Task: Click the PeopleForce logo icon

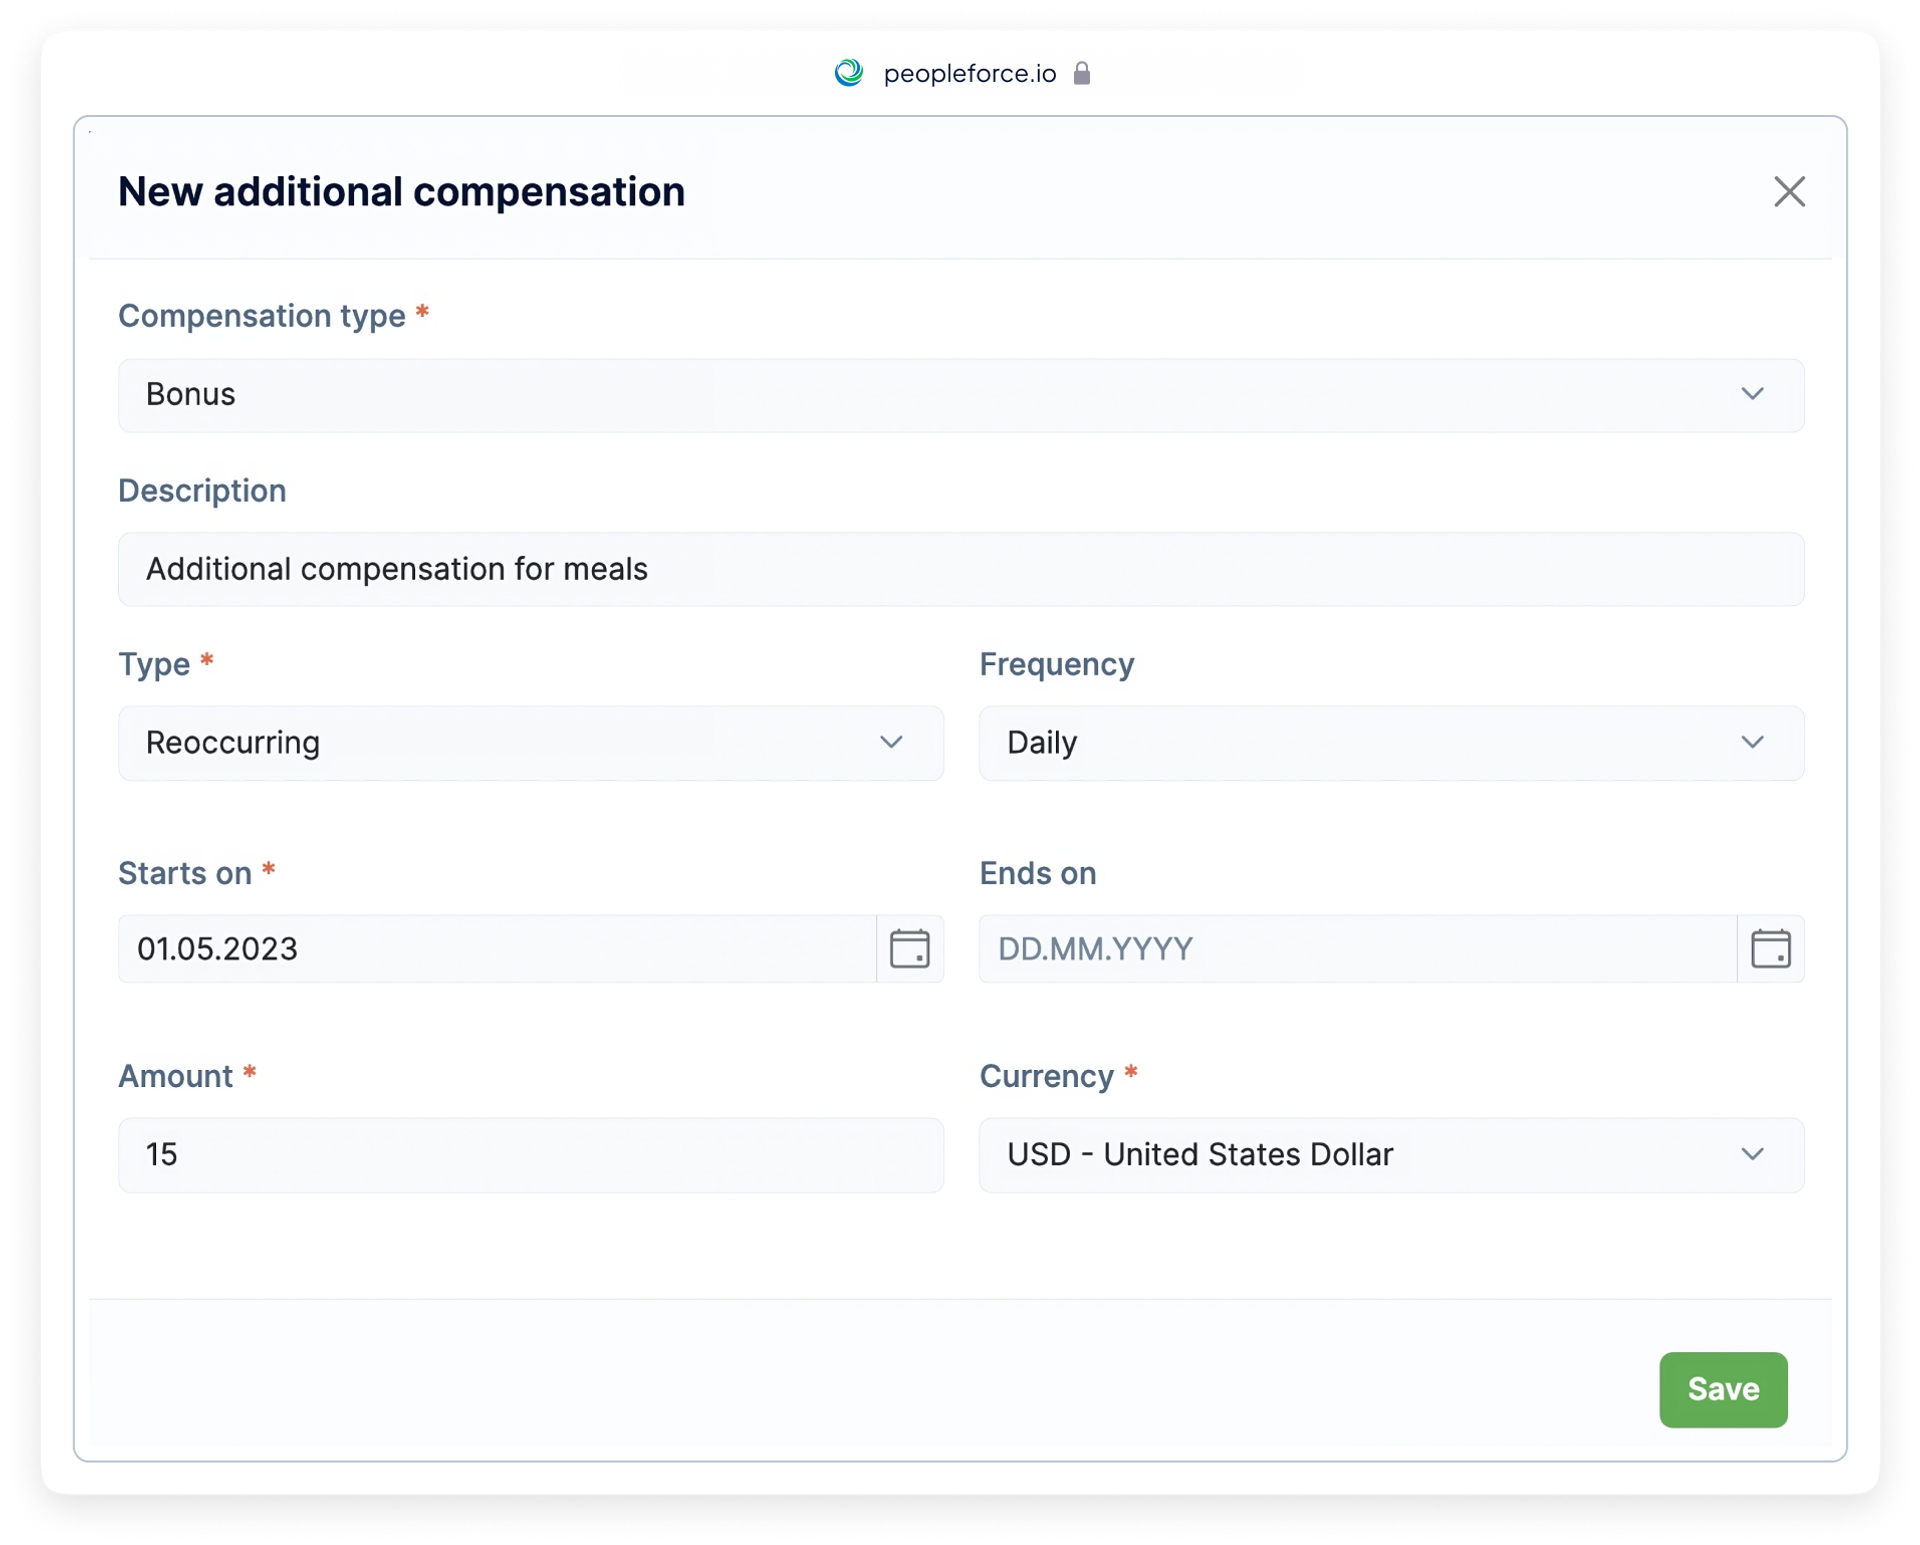Action: (x=849, y=73)
